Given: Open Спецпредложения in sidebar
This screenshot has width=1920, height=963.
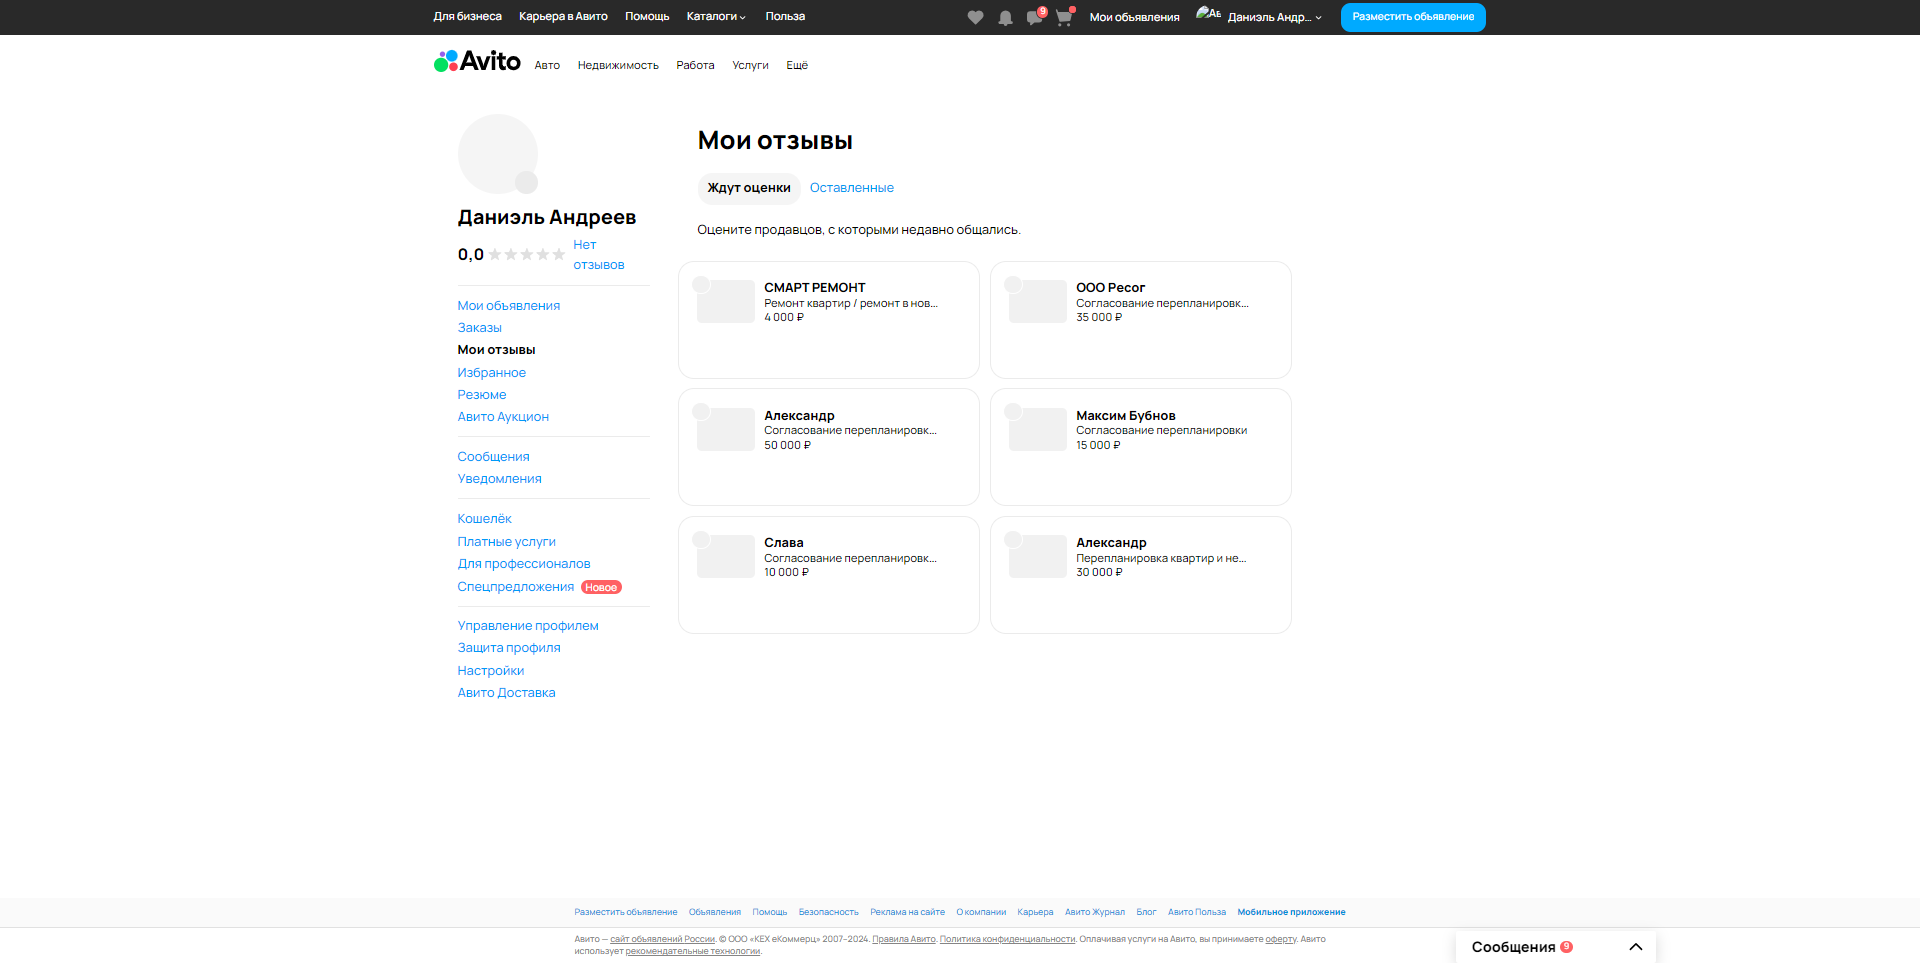Looking at the screenshot, I should pos(515,587).
